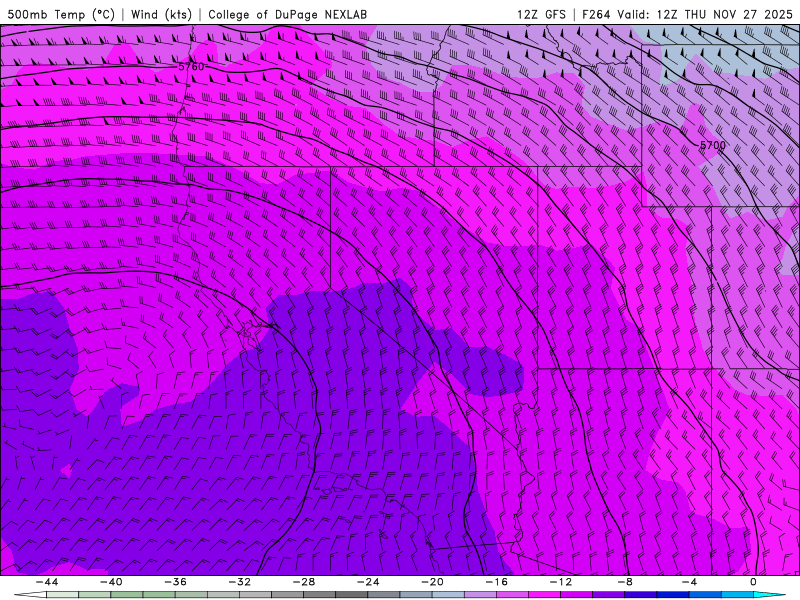This screenshot has width=800, height=600.
Task: Click the -24 colorbar scale label
Action: 368,582
